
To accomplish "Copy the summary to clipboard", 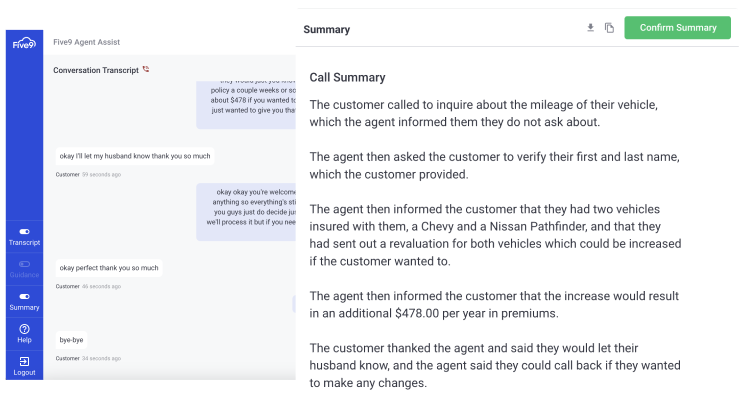I will click(609, 28).
